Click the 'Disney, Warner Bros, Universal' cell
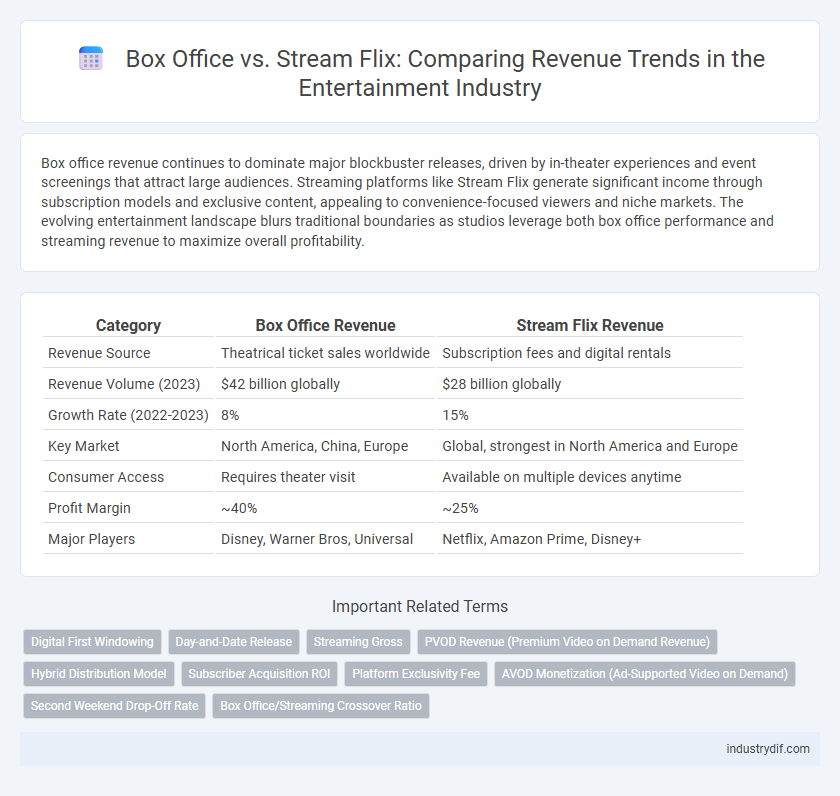 click(325, 539)
